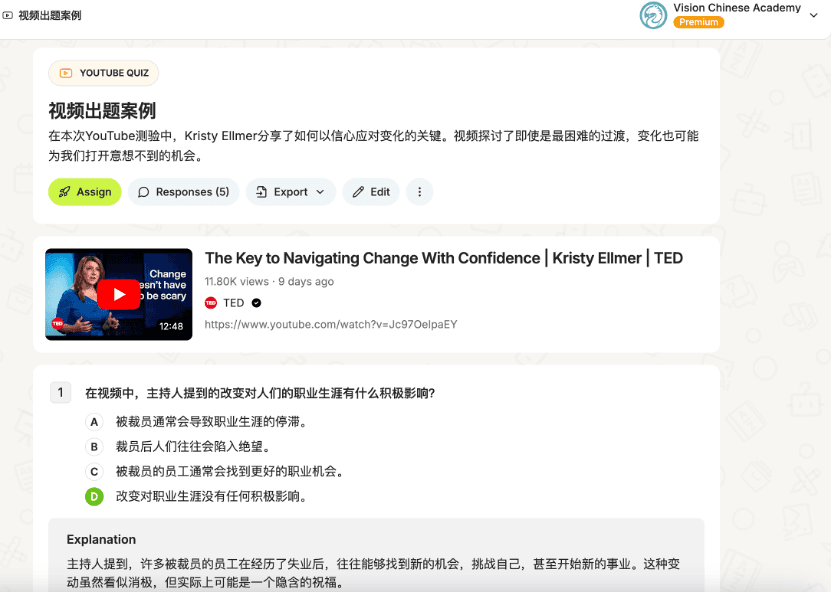Click the quiz title 视频出题案例 heading
Image resolution: width=832 pixels, height=592 pixels.
pos(102,111)
